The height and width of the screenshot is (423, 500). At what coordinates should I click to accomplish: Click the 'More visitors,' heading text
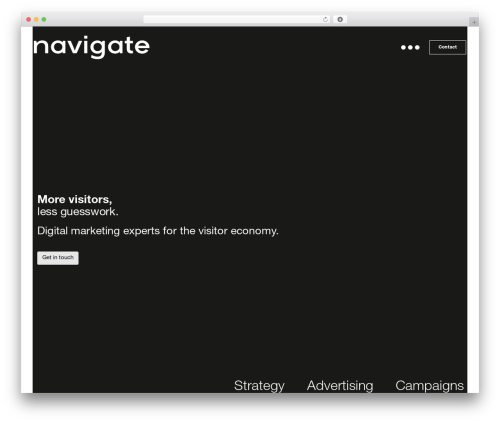75,199
